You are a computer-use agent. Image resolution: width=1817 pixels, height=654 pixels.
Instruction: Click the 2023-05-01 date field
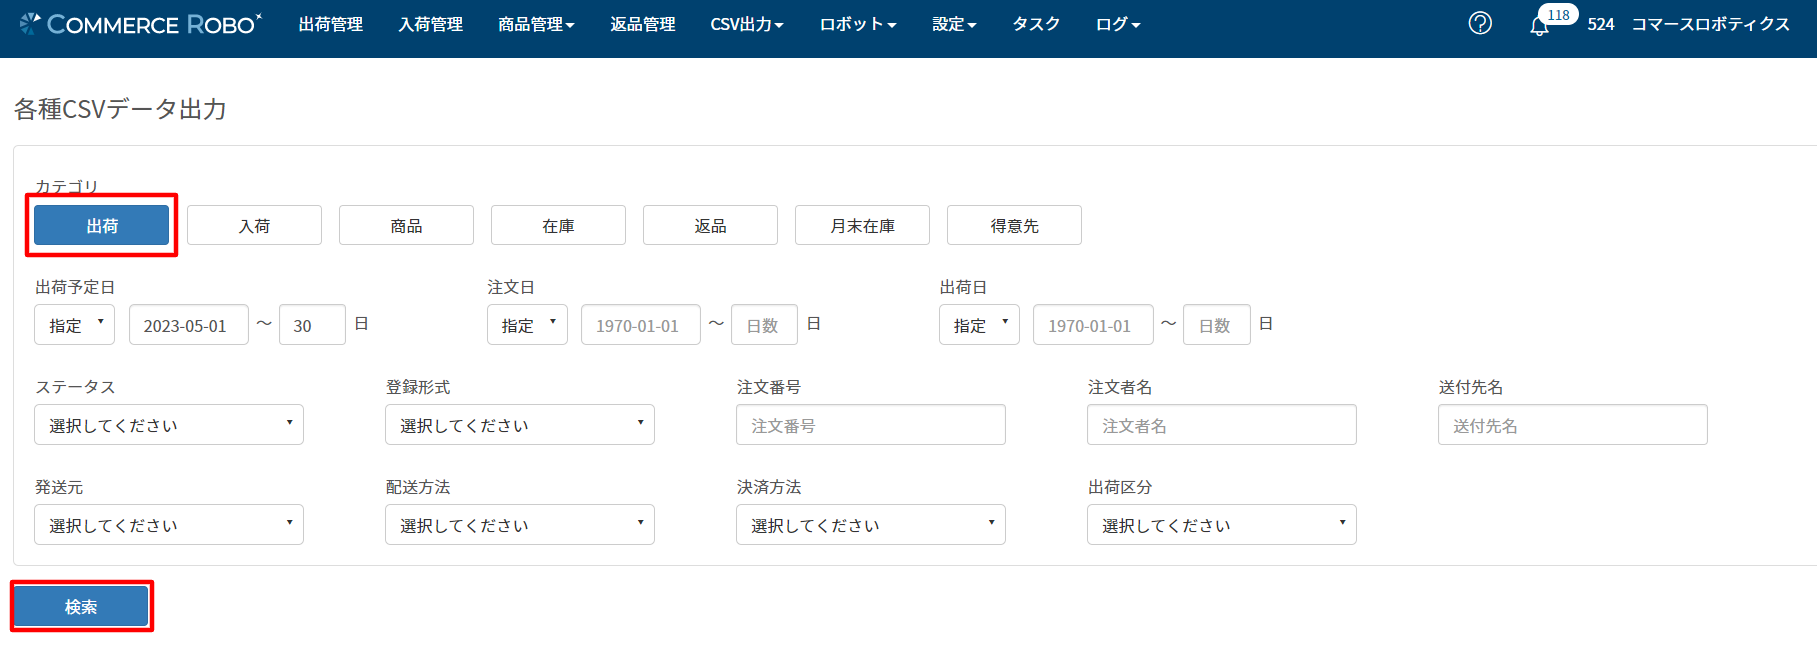point(189,325)
